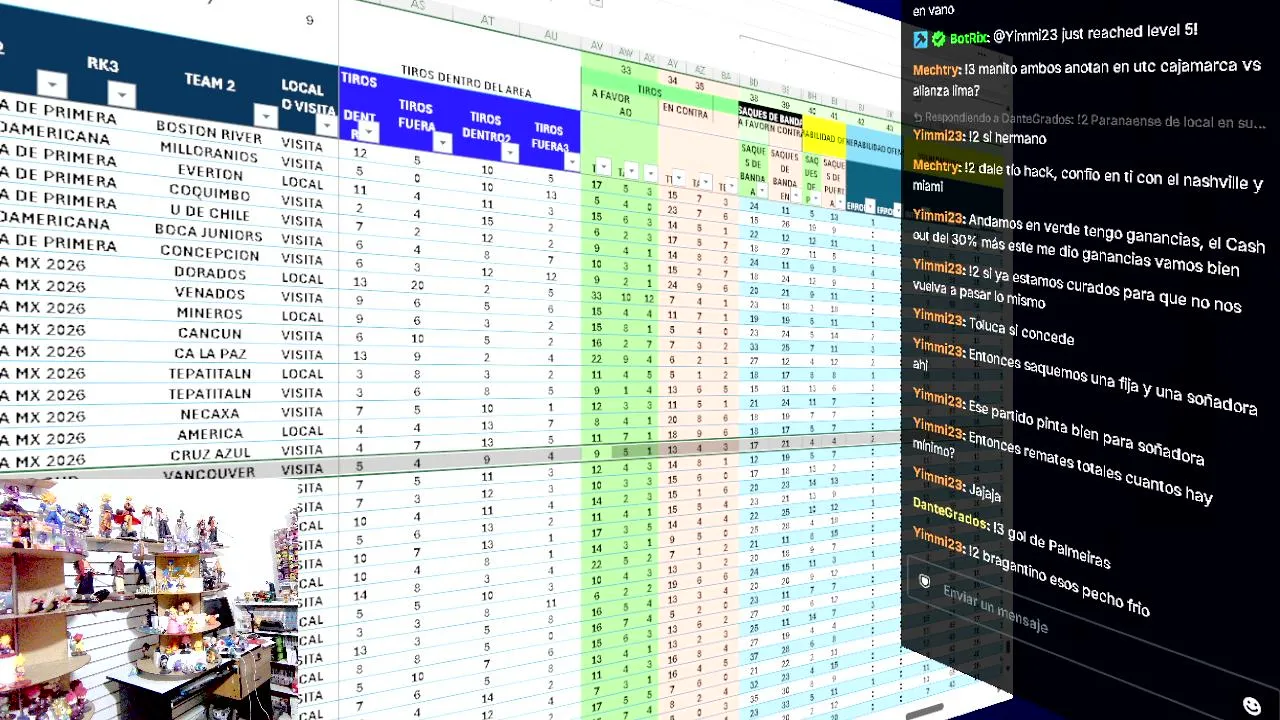Open Yimmi23 username on the Jajaja message
This screenshot has height=720, width=1280.
tap(939, 479)
